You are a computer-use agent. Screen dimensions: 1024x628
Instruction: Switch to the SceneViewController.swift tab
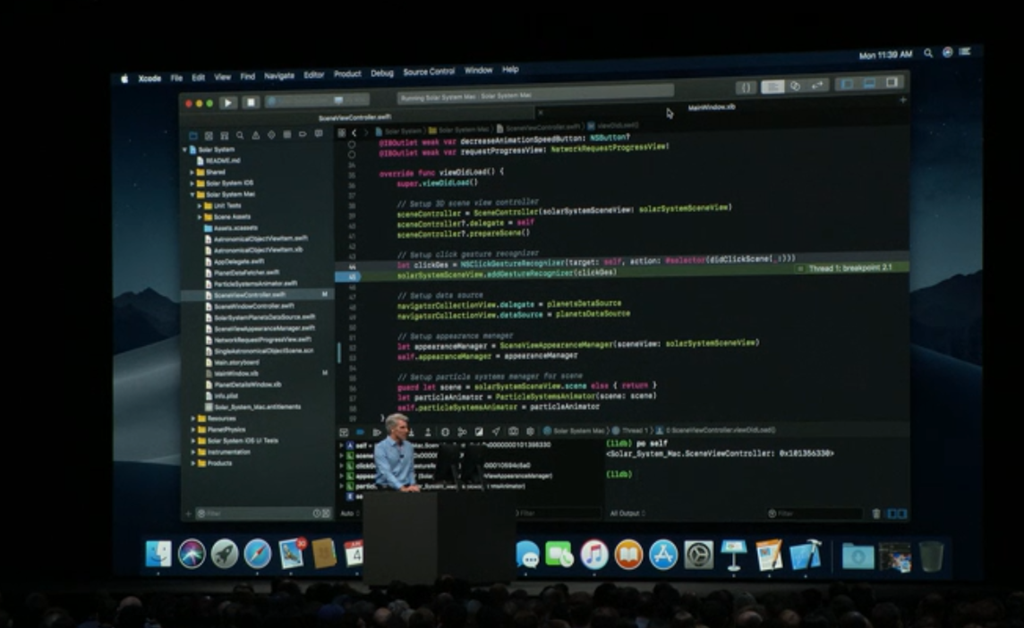click(355, 118)
